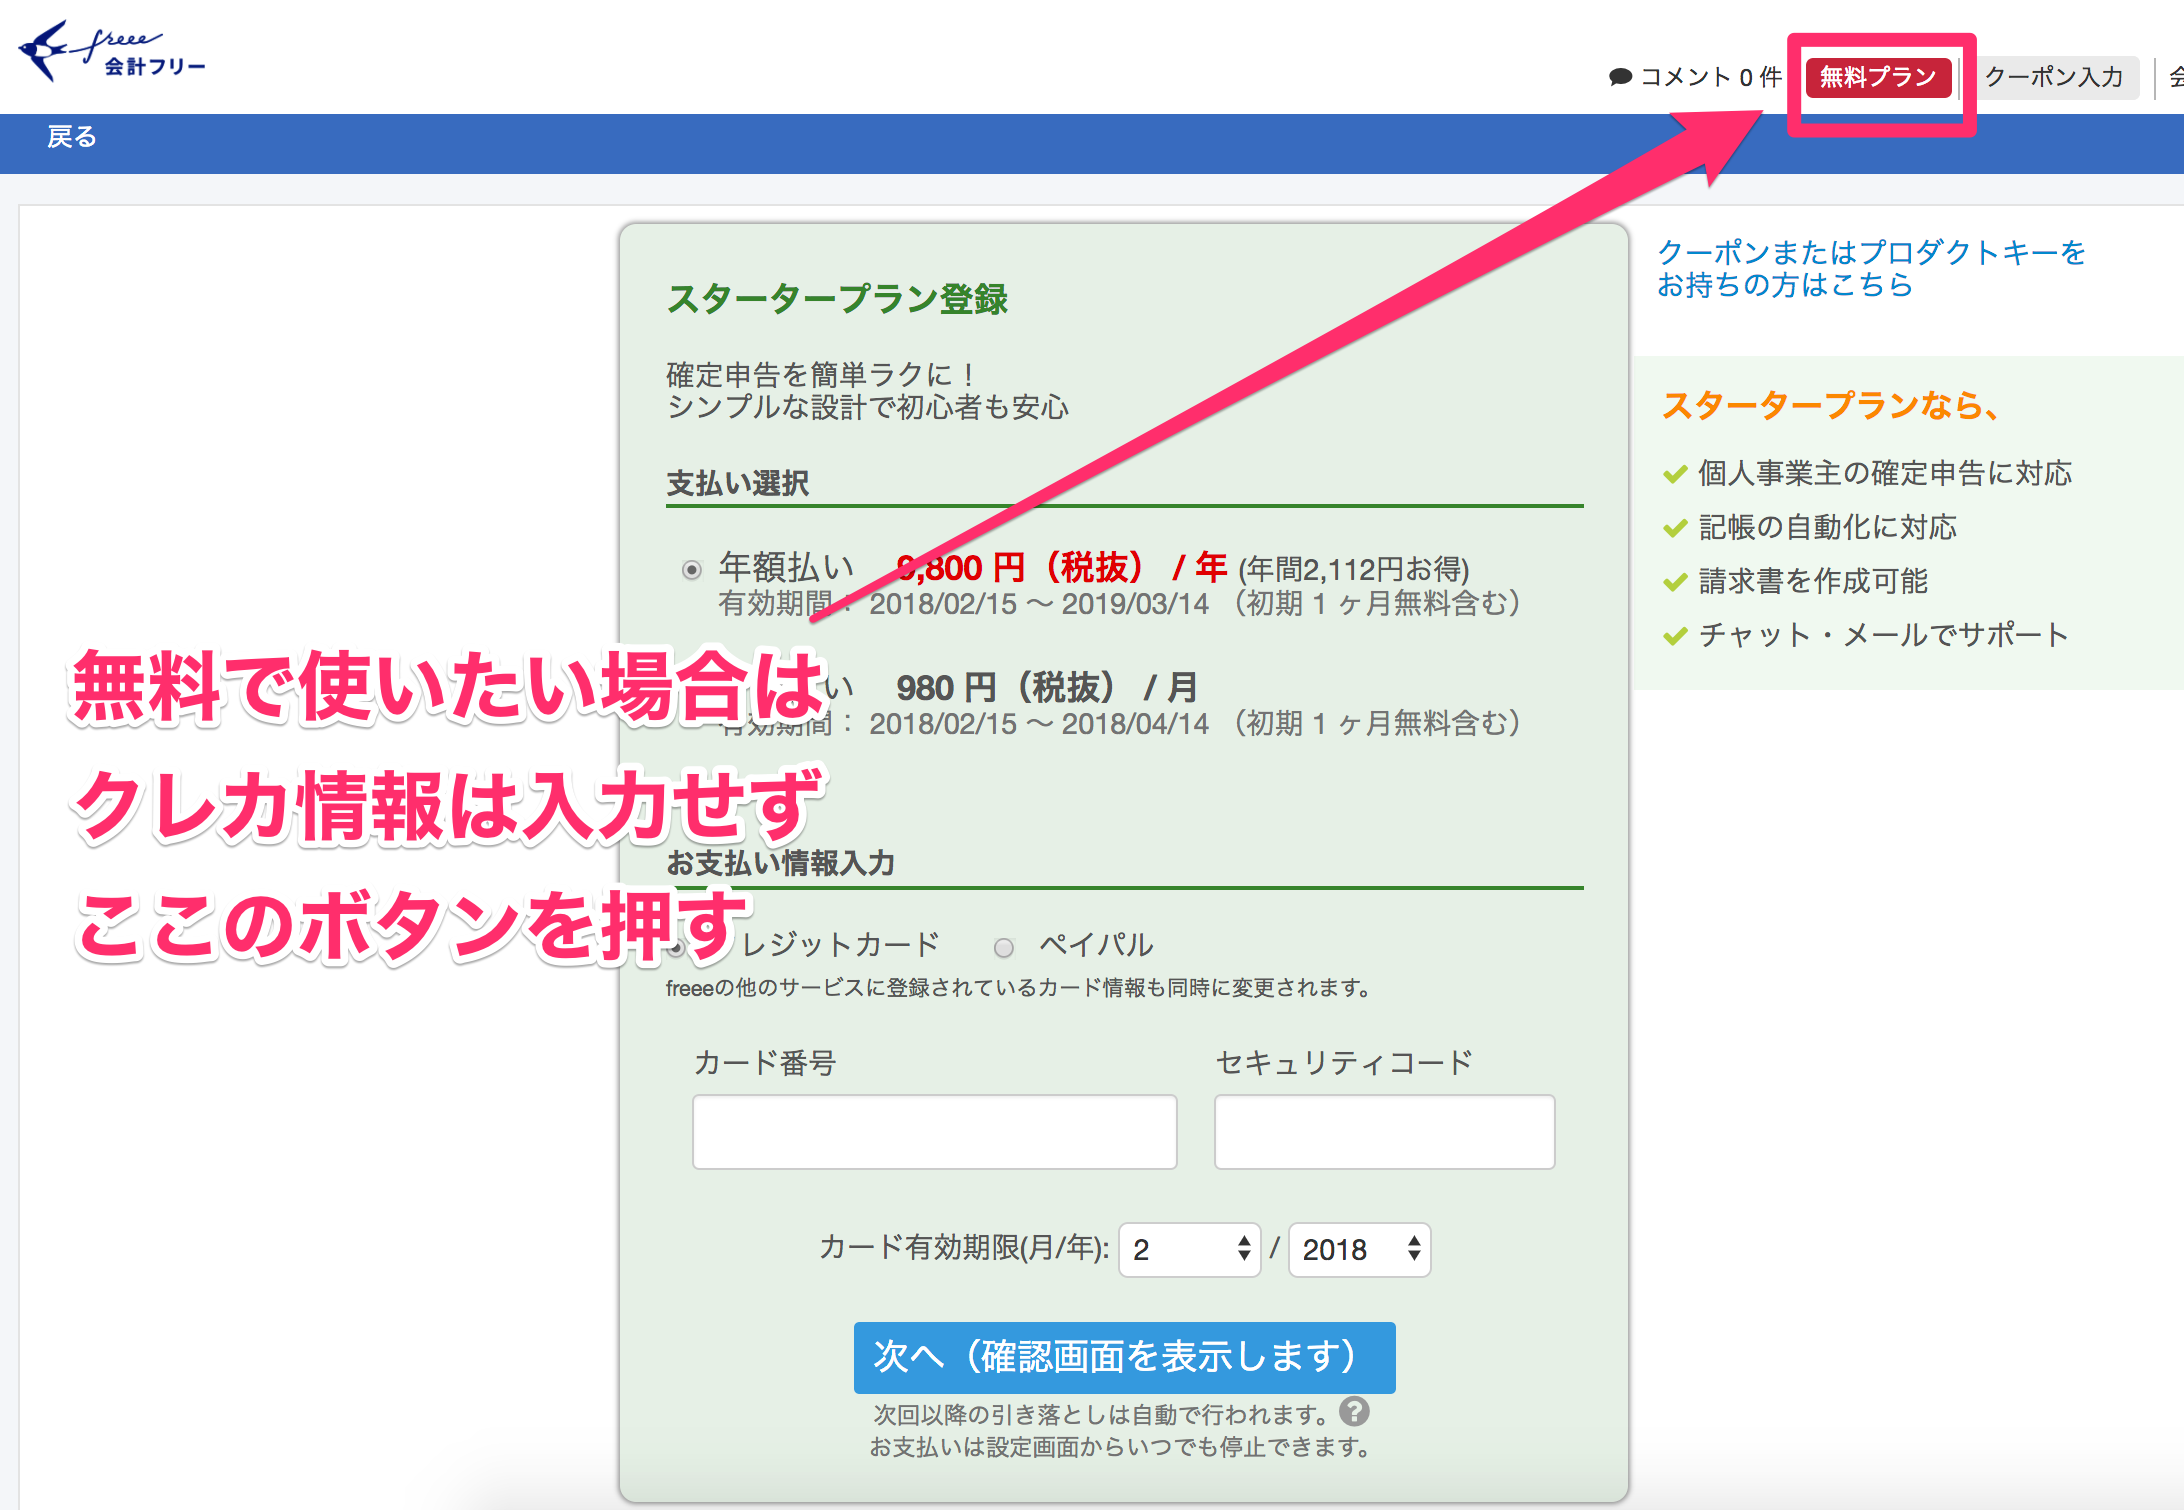Viewport: 2184px width, 1510px height.
Task: Select the 年額払い annual payment option
Action: (x=691, y=570)
